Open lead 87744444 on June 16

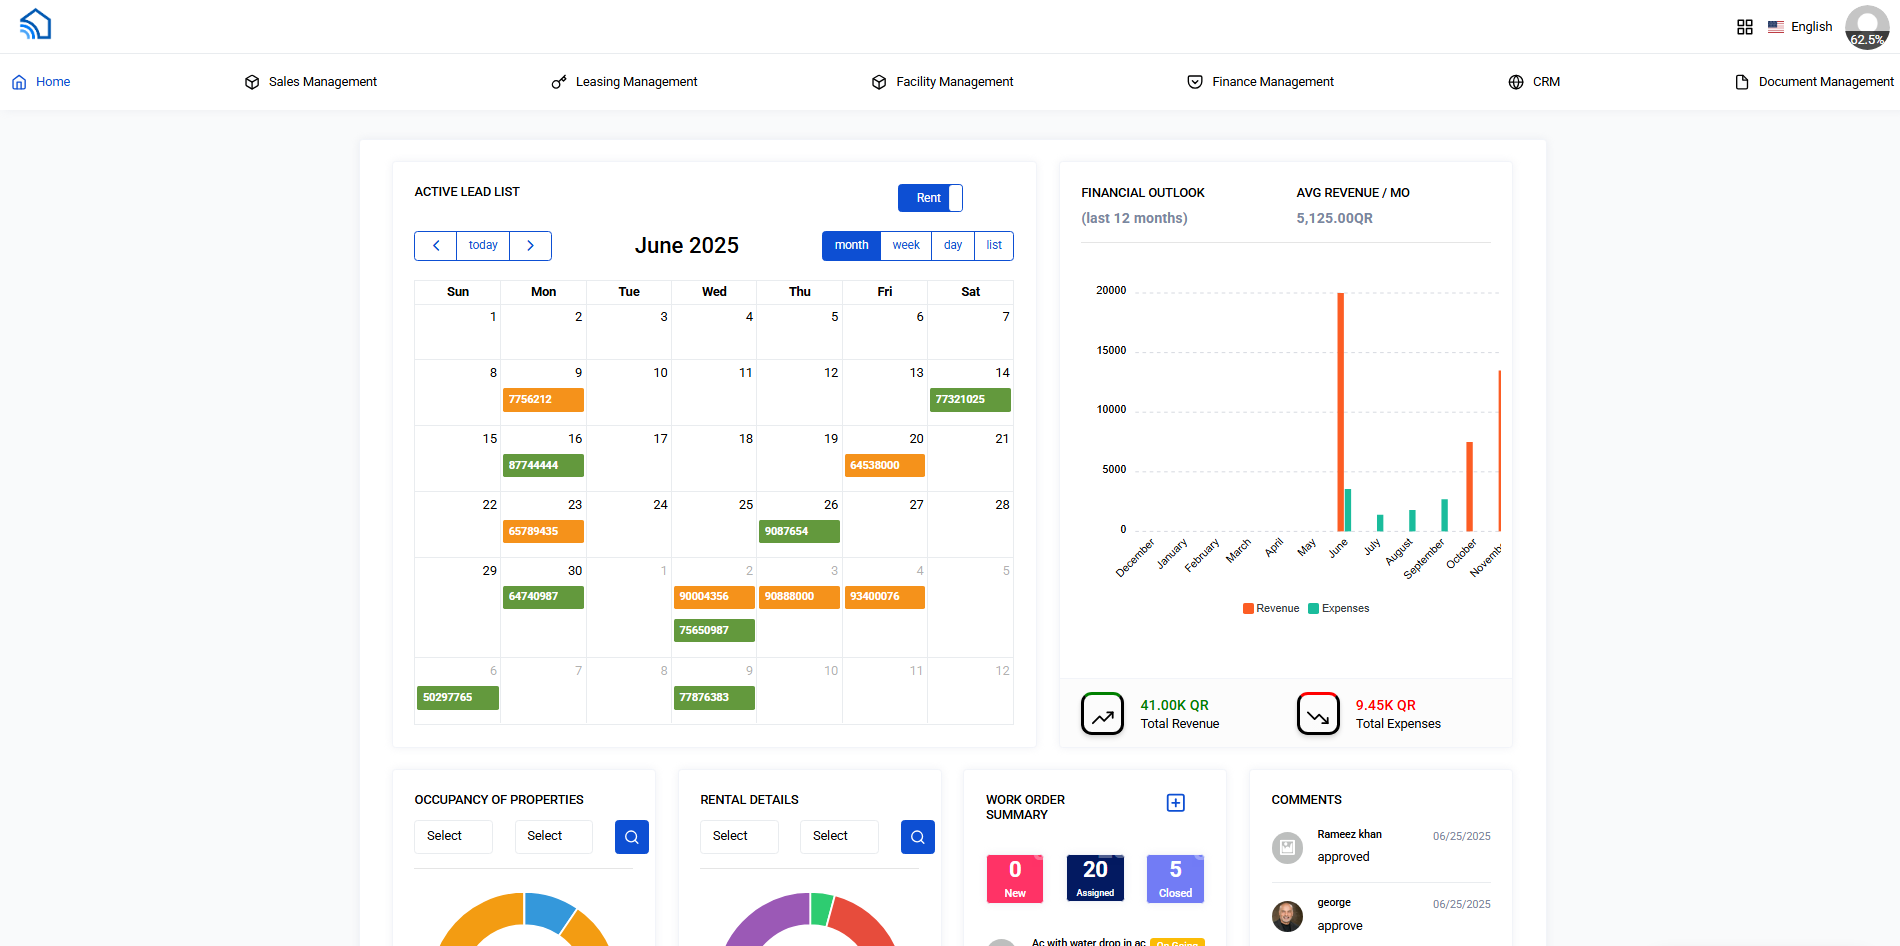coord(543,466)
